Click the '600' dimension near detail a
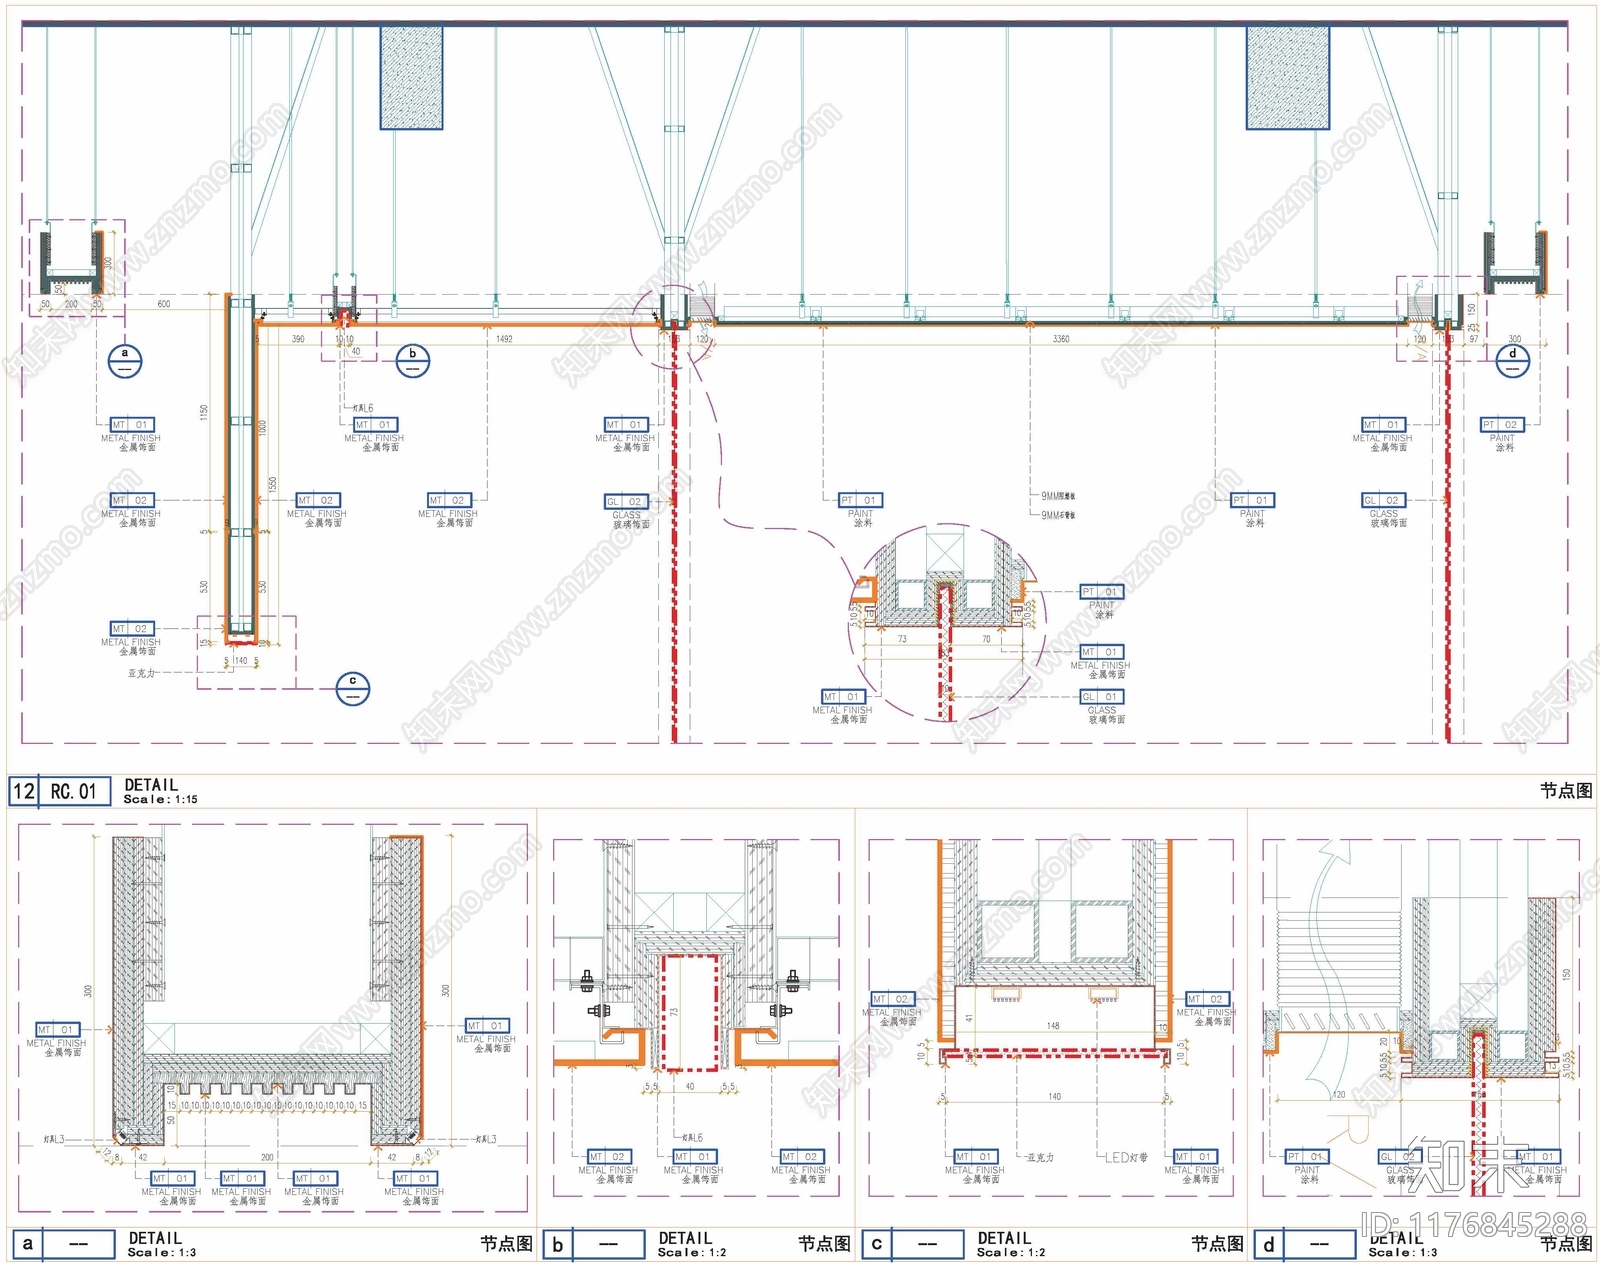Screen dimensions: 1600x1264 (164, 304)
